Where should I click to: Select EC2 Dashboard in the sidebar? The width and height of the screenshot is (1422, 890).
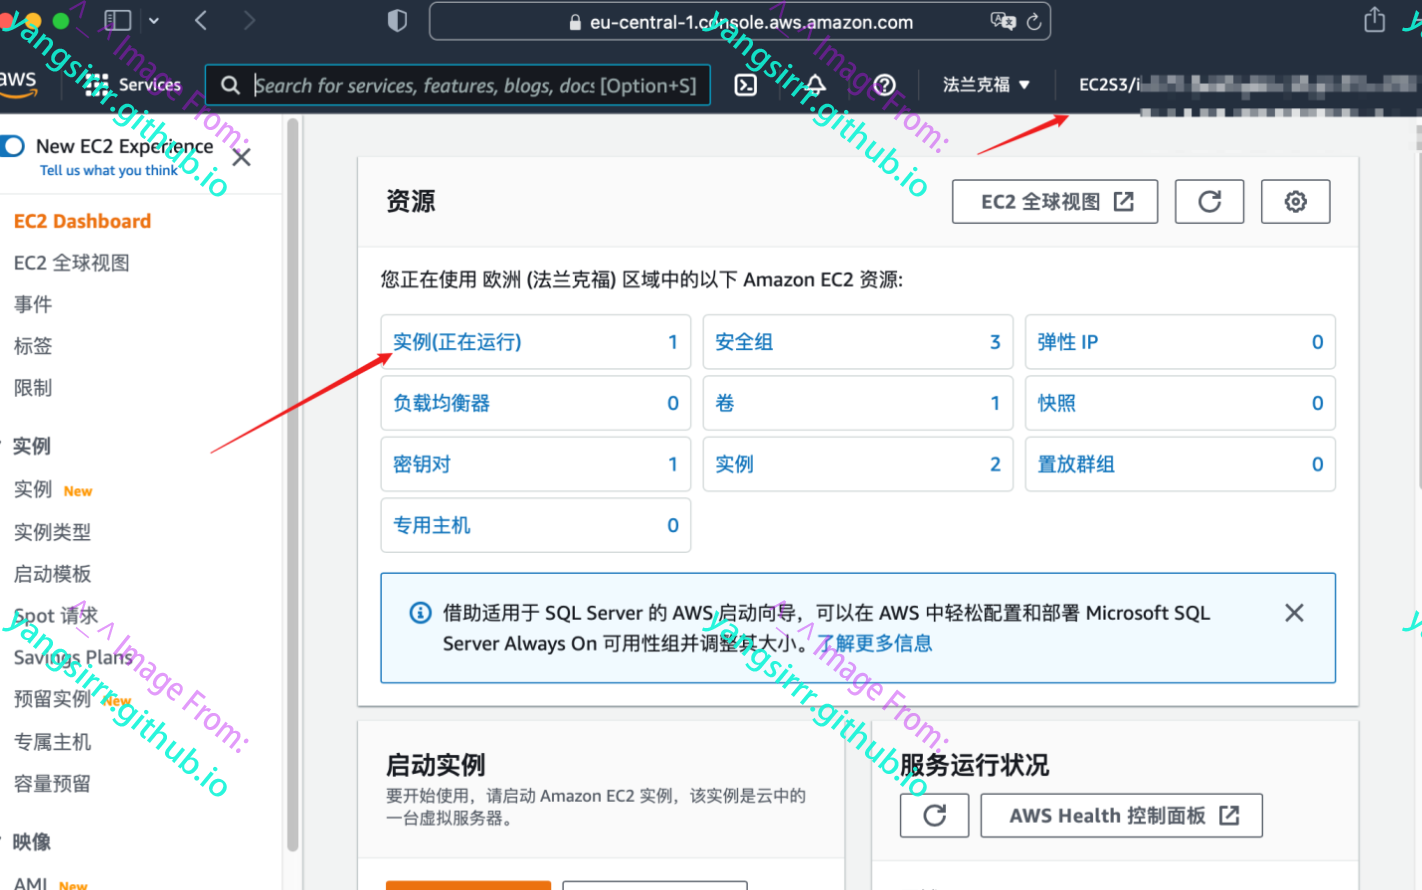pos(83,221)
